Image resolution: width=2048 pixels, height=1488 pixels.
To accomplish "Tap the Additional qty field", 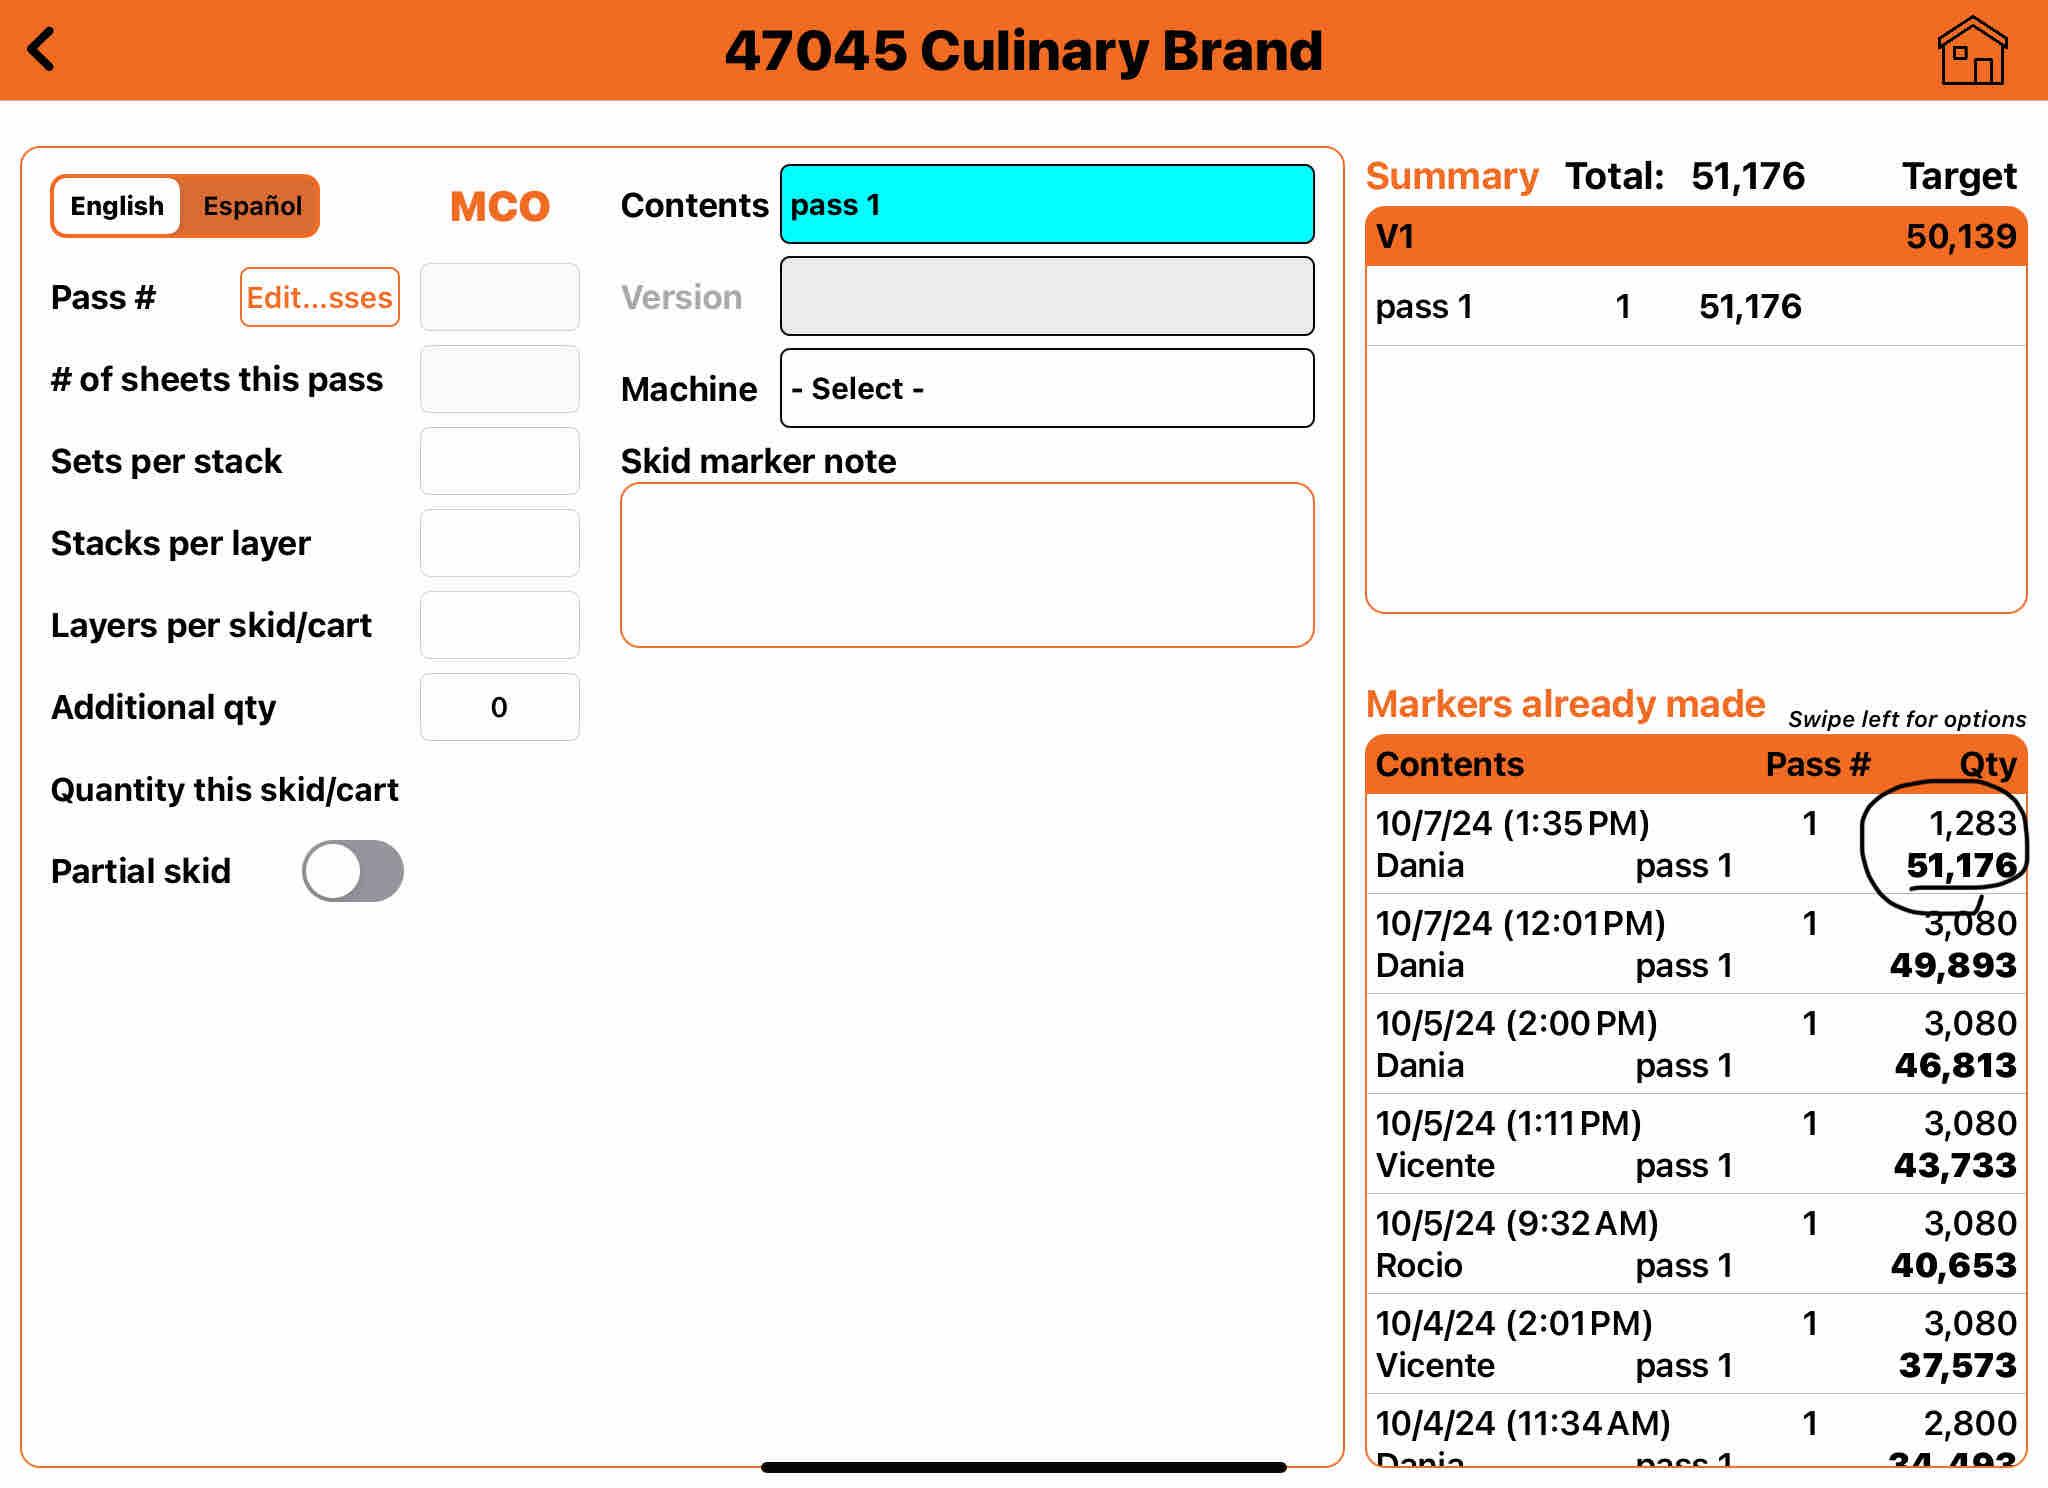I will [499, 707].
